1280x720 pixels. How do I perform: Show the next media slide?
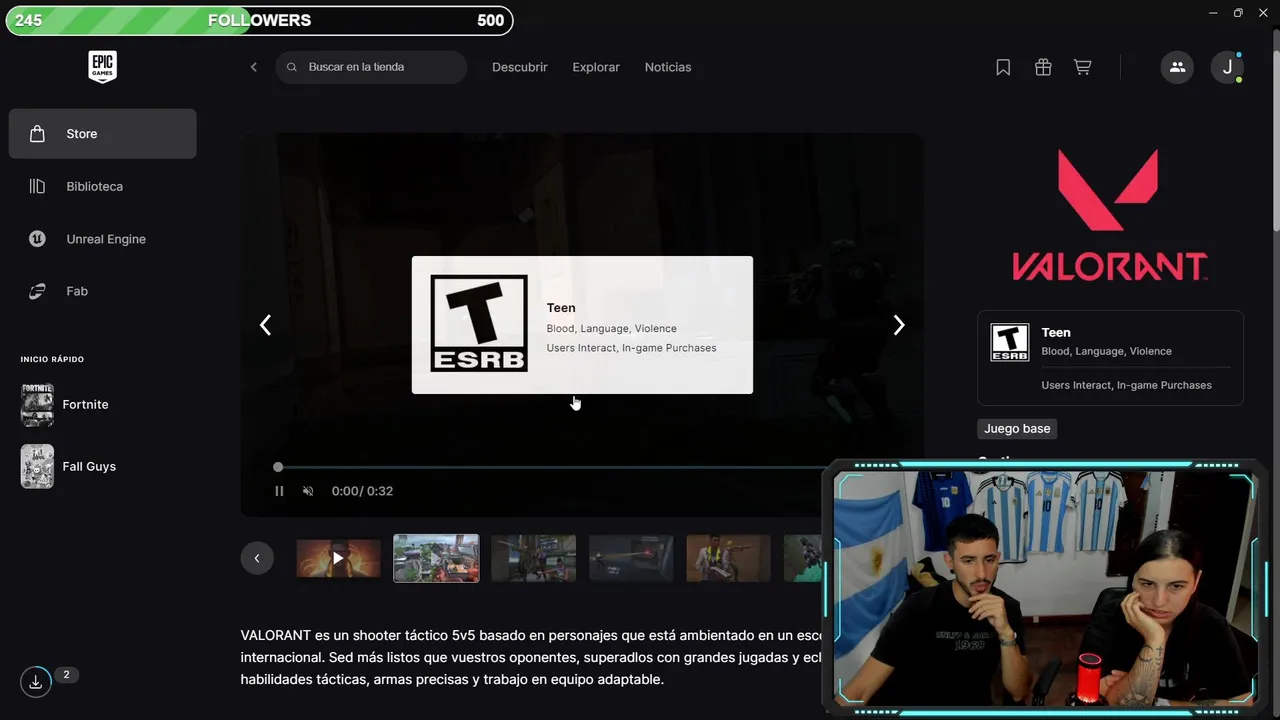[899, 325]
